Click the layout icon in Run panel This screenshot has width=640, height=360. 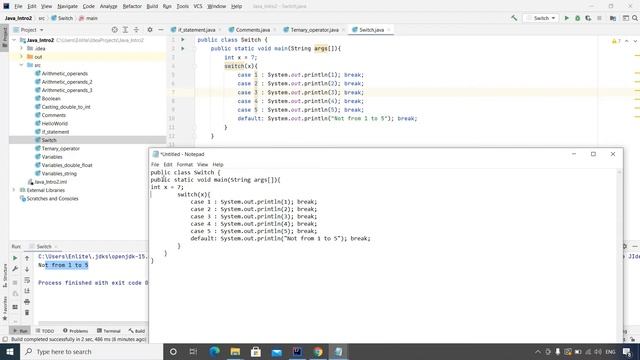click(15, 307)
